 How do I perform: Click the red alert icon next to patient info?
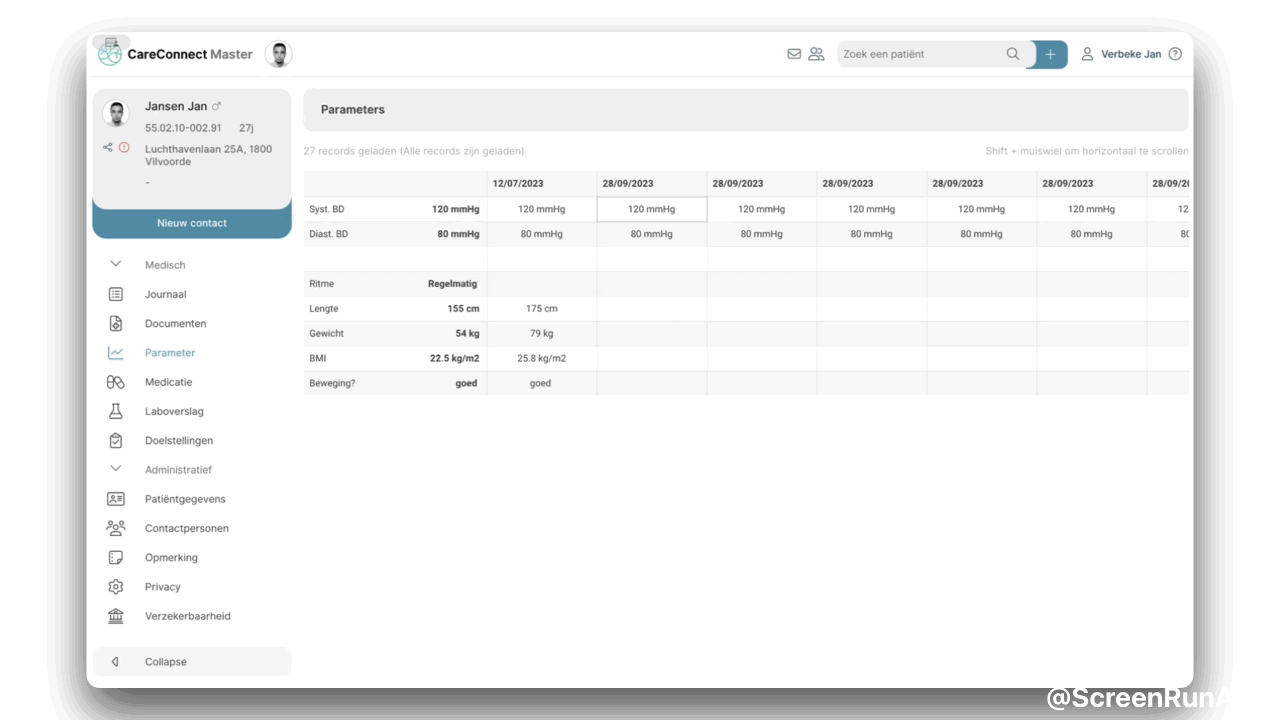coord(124,146)
